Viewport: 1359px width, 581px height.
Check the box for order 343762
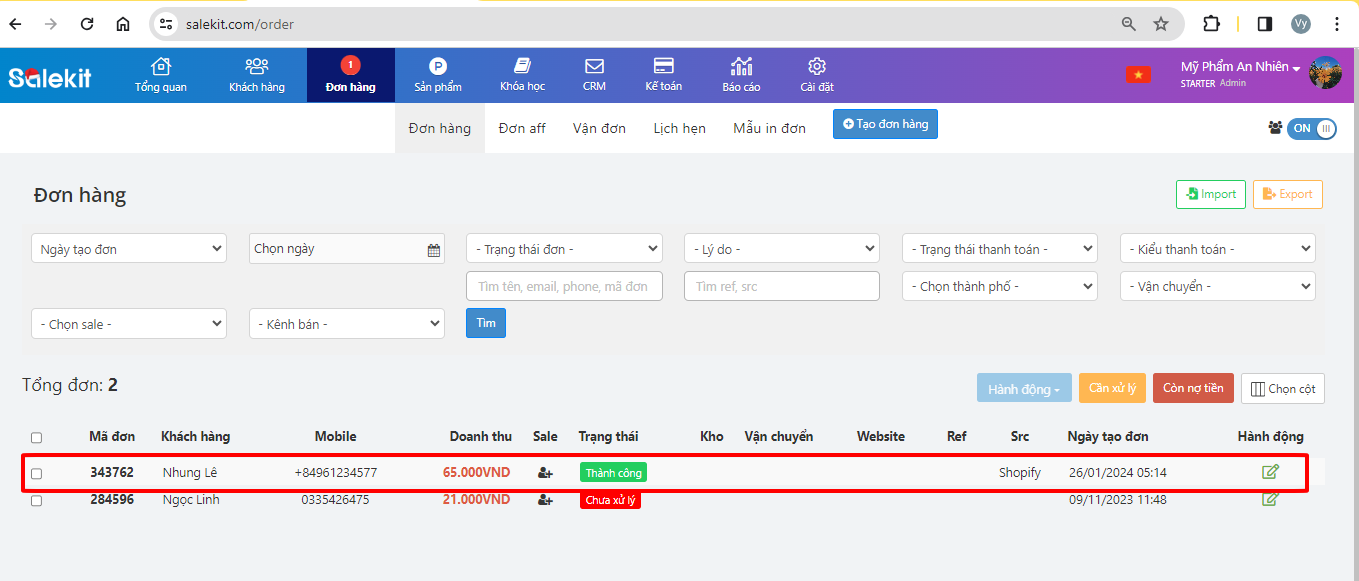(37, 473)
